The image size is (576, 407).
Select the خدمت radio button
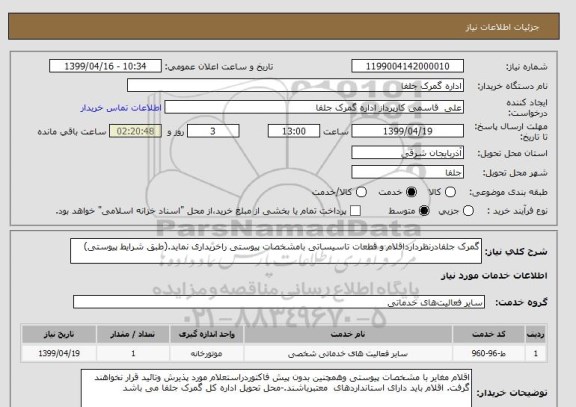[x=411, y=192]
